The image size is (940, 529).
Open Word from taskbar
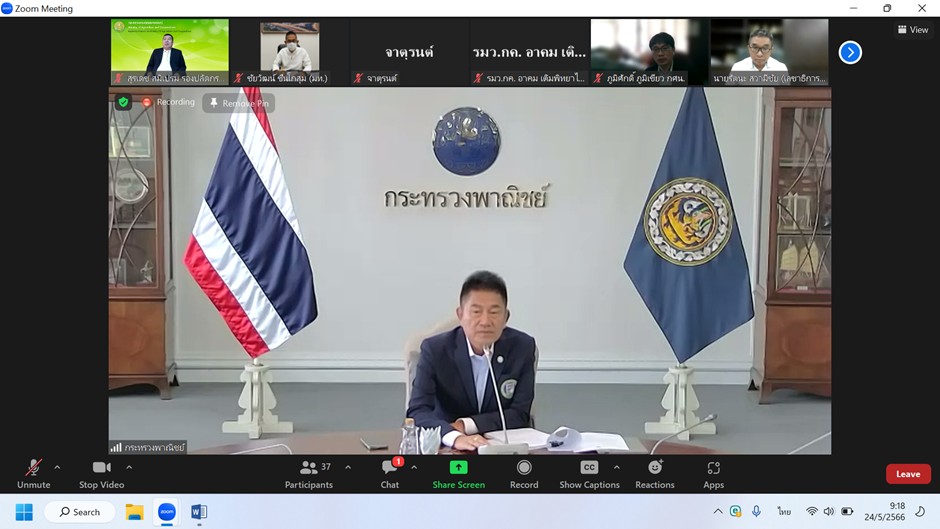[199, 512]
